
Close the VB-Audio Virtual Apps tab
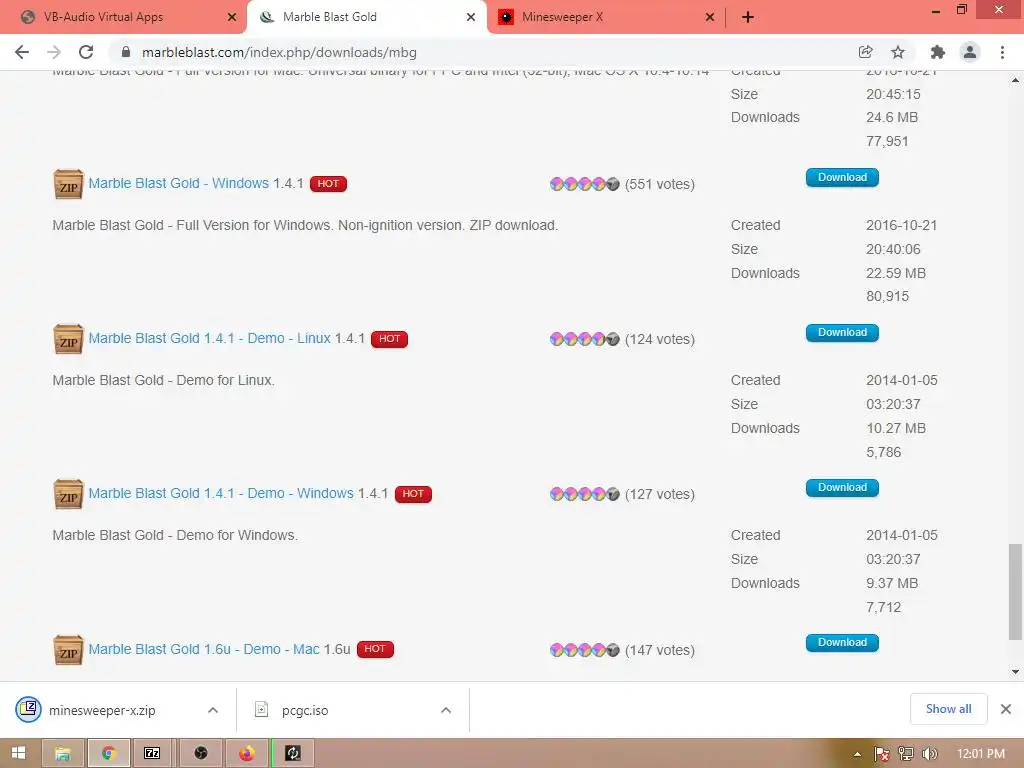pyautogui.click(x=232, y=17)
